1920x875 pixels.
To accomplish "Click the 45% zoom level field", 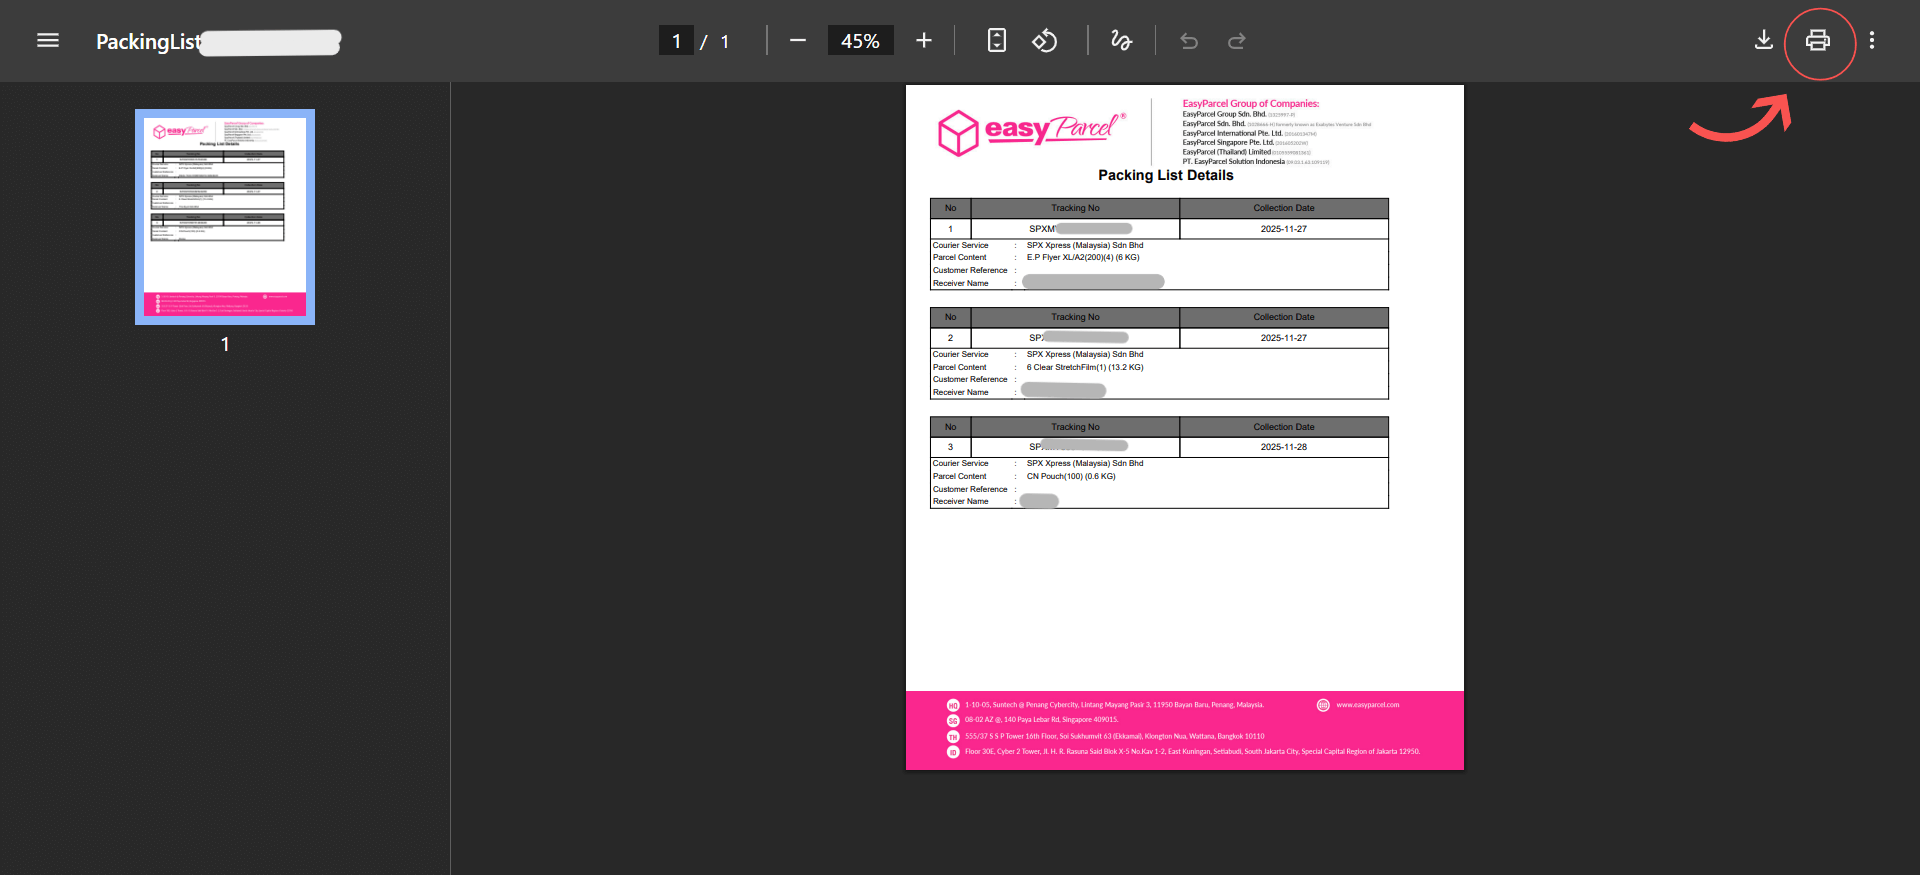I will coord(860,41).
